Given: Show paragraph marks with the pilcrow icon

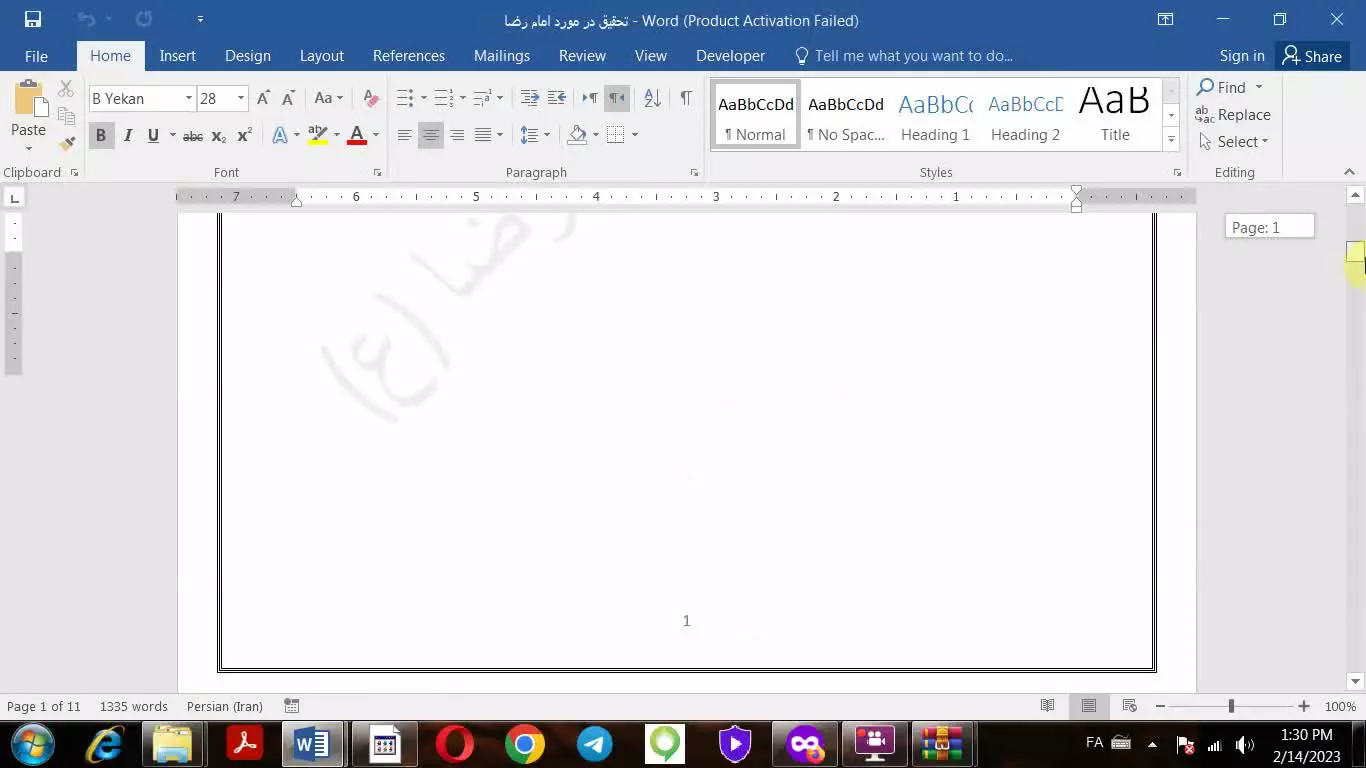Looking at the screenshot, I should (x=686, y=98).
